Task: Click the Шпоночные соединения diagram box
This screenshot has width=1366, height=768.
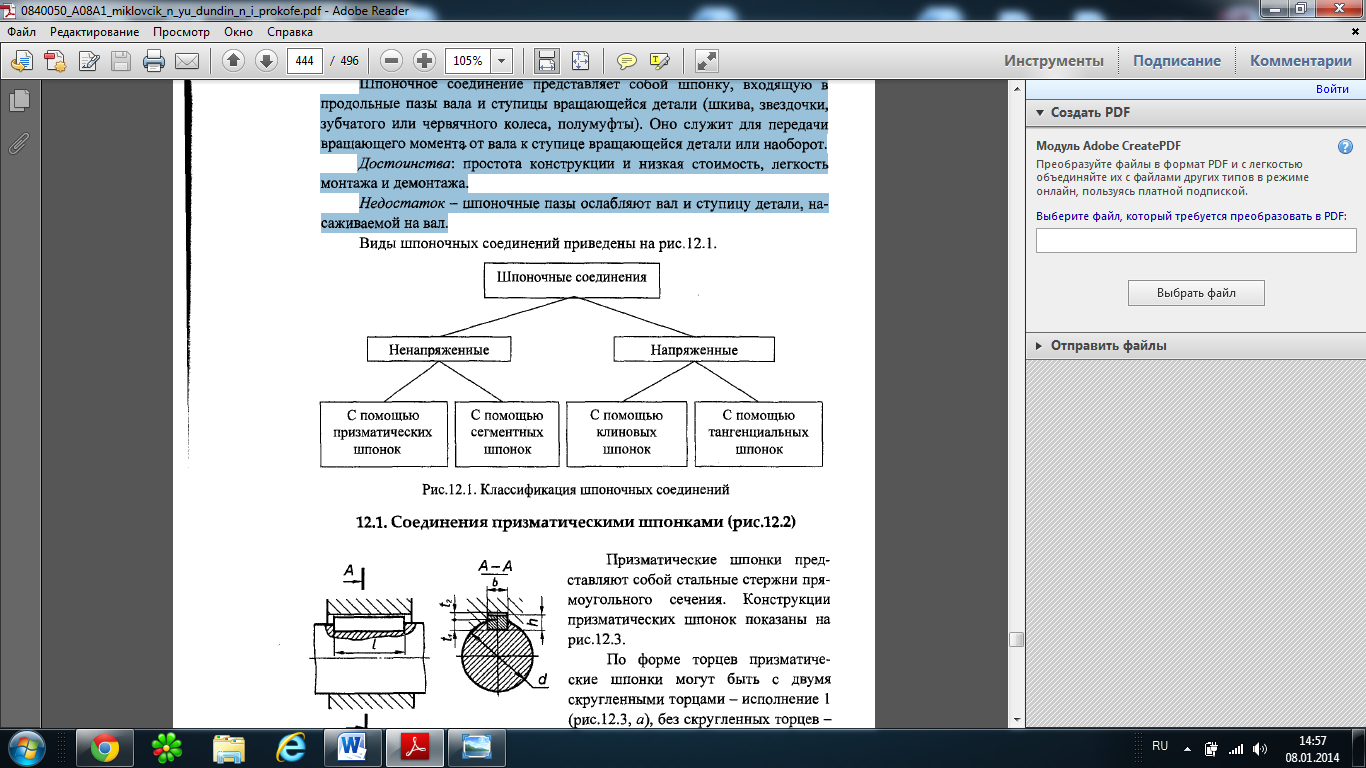Action: pos(572,280)
